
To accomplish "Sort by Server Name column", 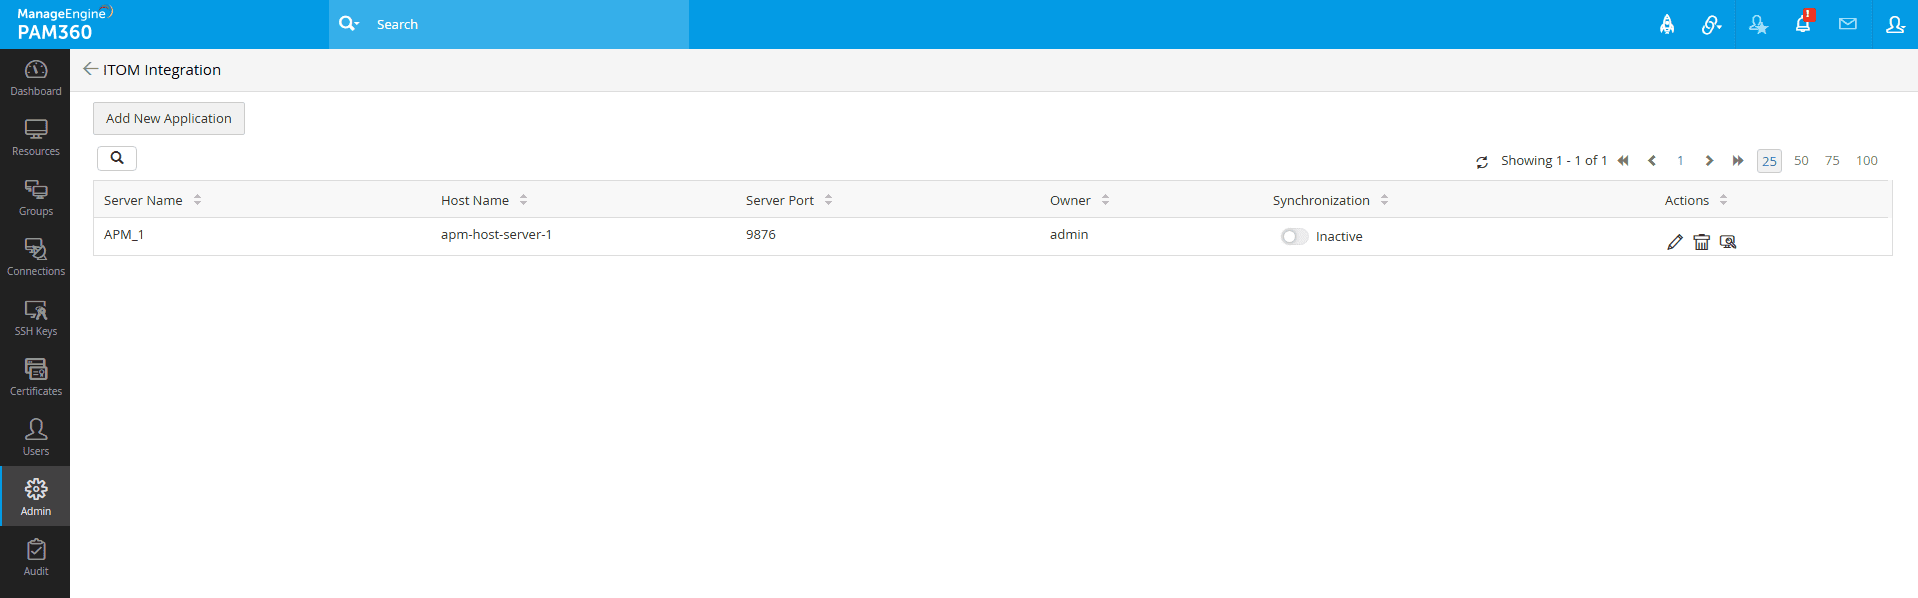I will click(197, 200).
